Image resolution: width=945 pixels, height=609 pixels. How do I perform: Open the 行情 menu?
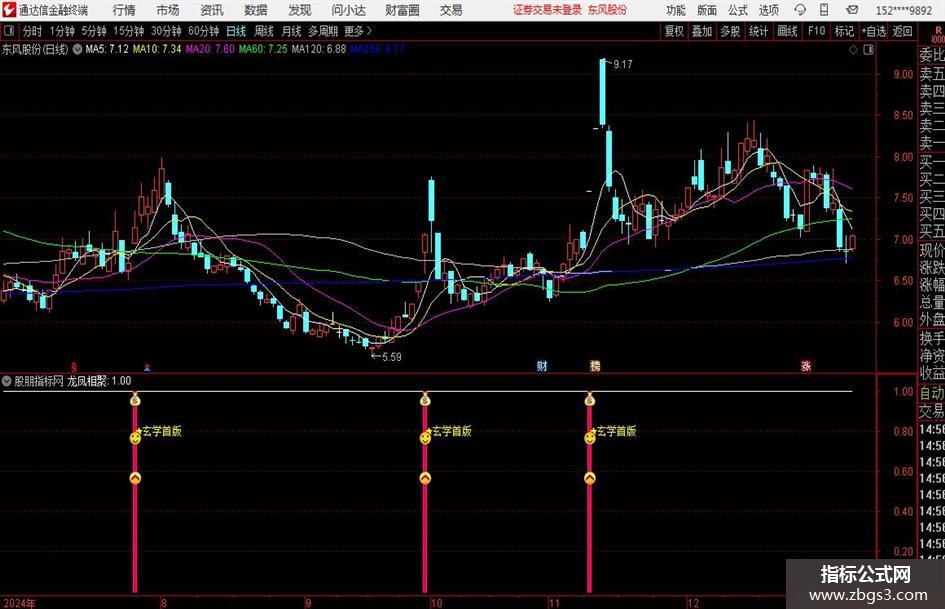coord(124,10)
